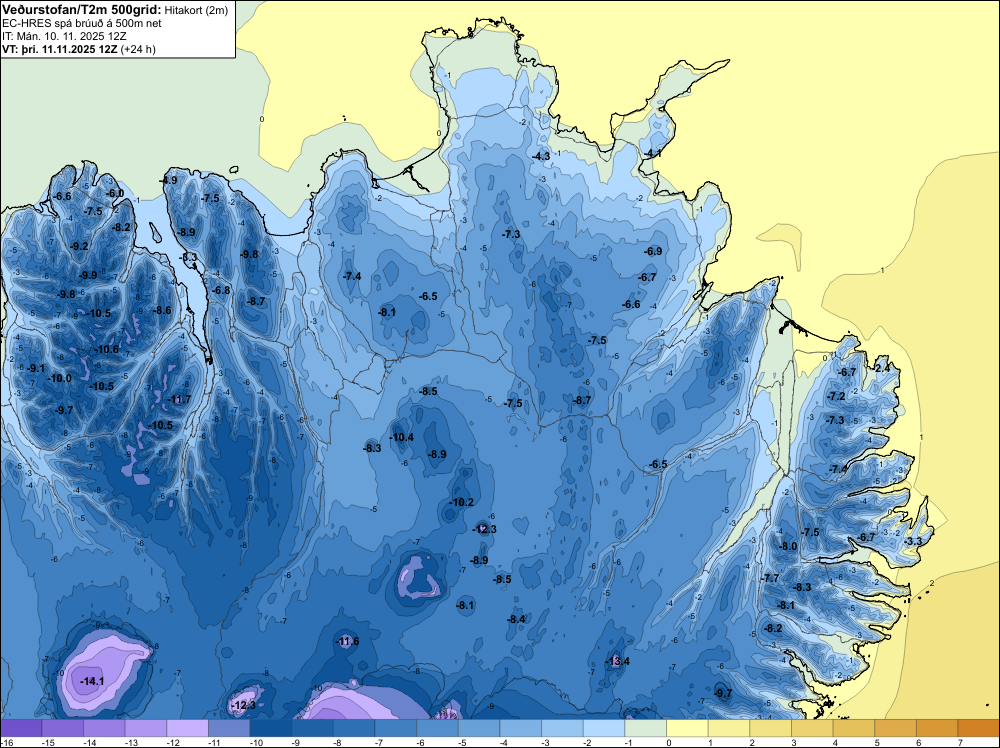Select the -7.2 temperature reading
The width and height of the screenshot is (1000, 748).
click(836, 396)
